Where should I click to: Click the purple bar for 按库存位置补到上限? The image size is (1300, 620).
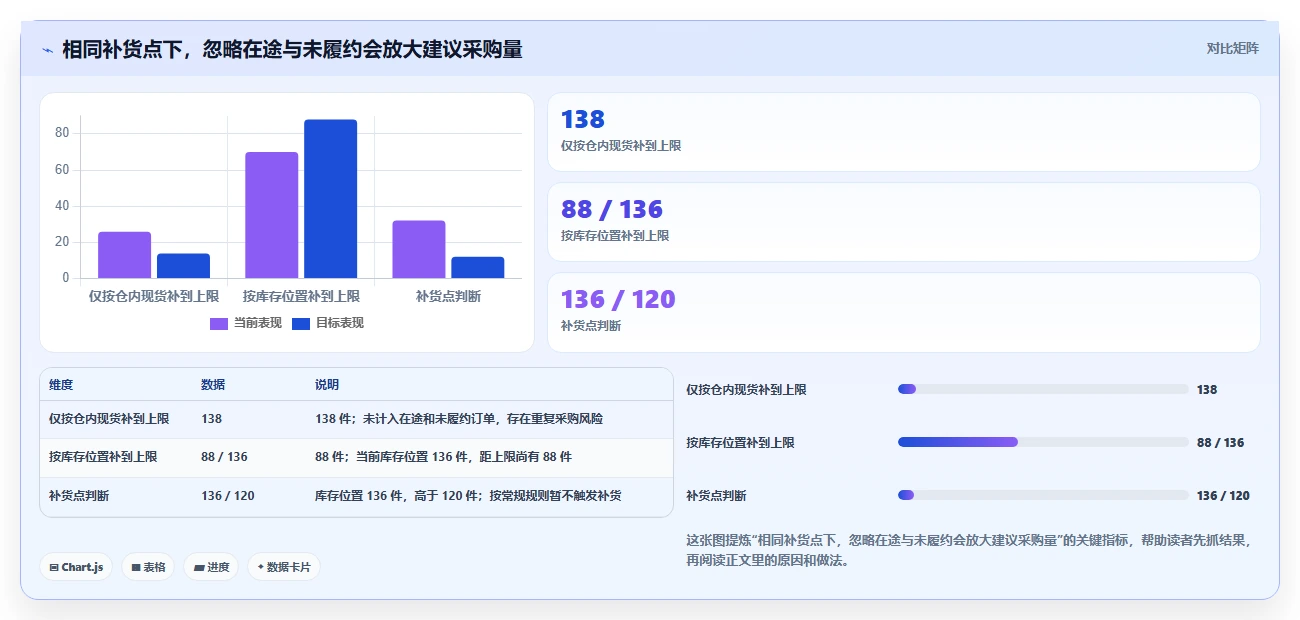point(272,215)
